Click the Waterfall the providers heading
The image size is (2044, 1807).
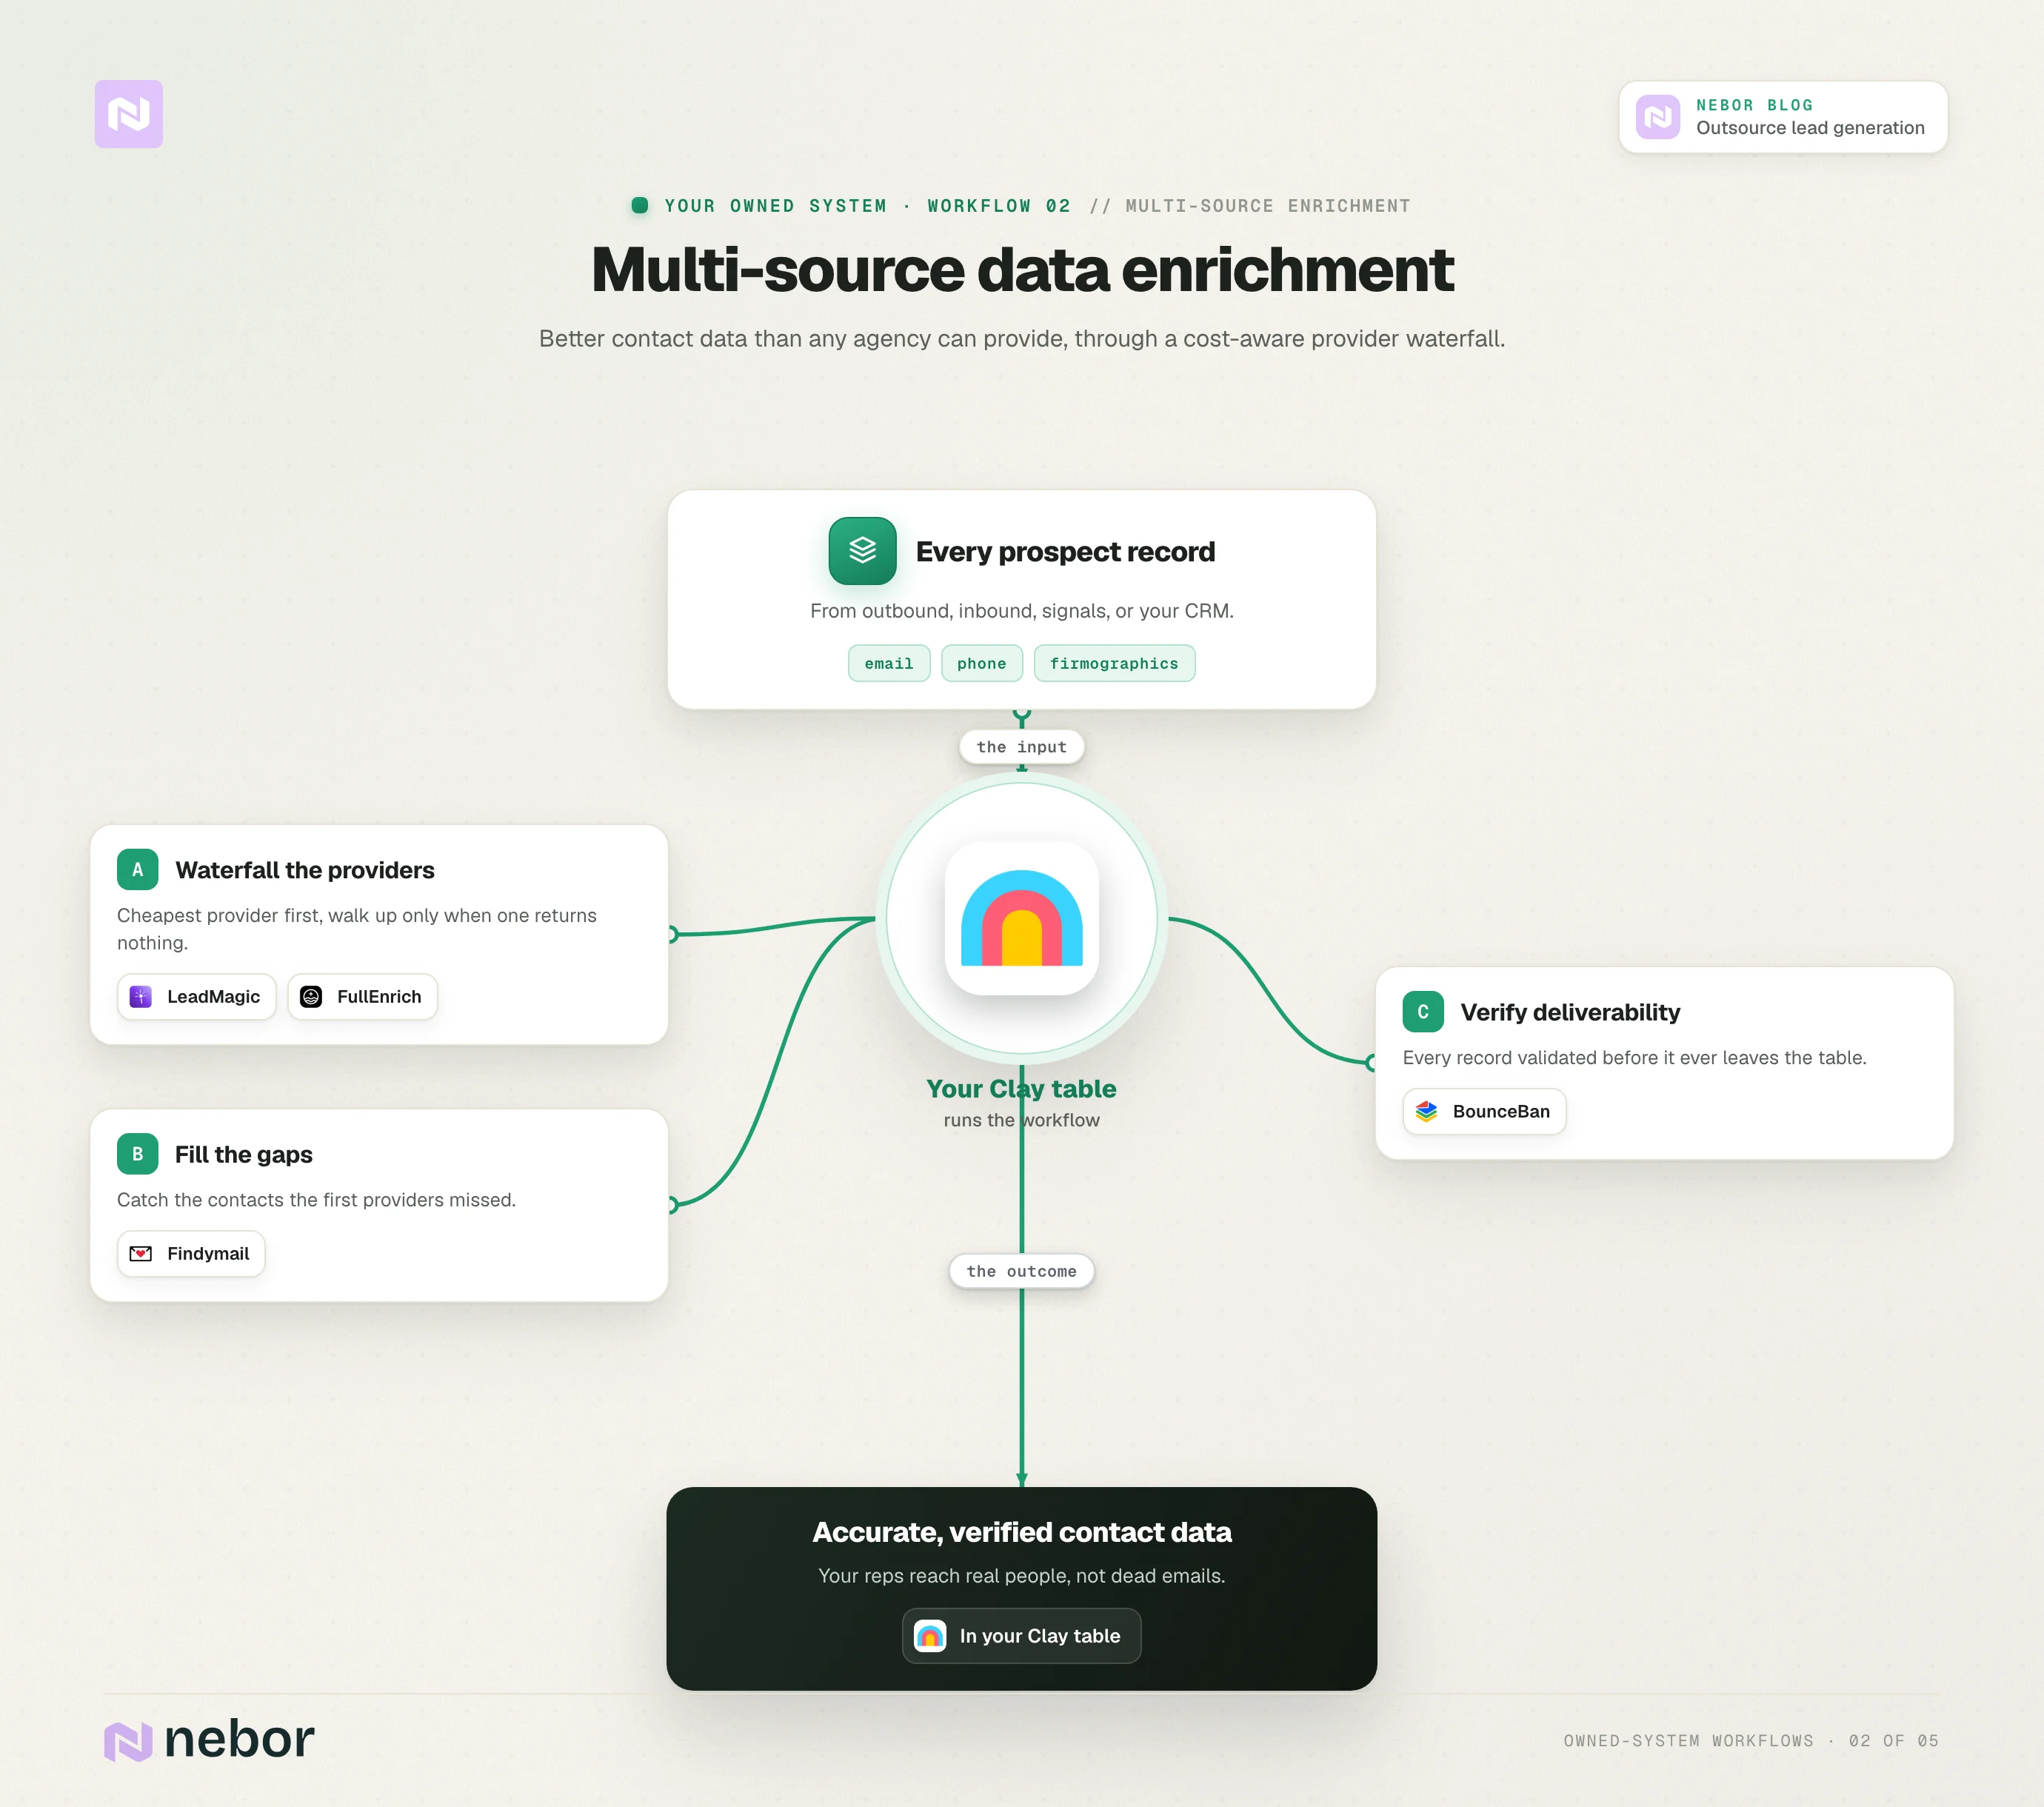click(x=305, y=870)
